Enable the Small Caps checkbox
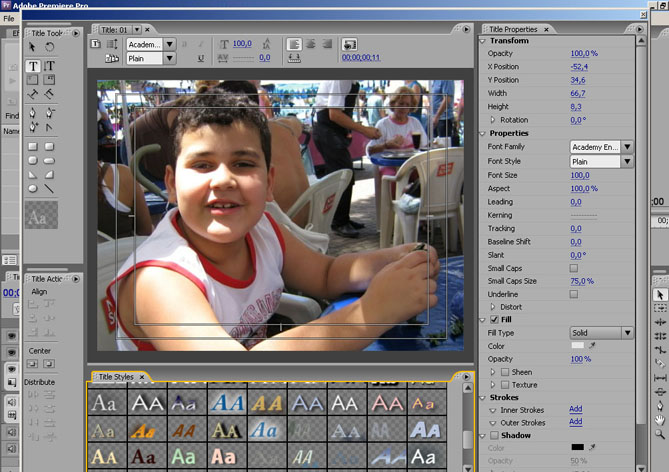Image resolution: width=669 pixels, height=472 pixels. pyautogui.click(x=574, y=268)
